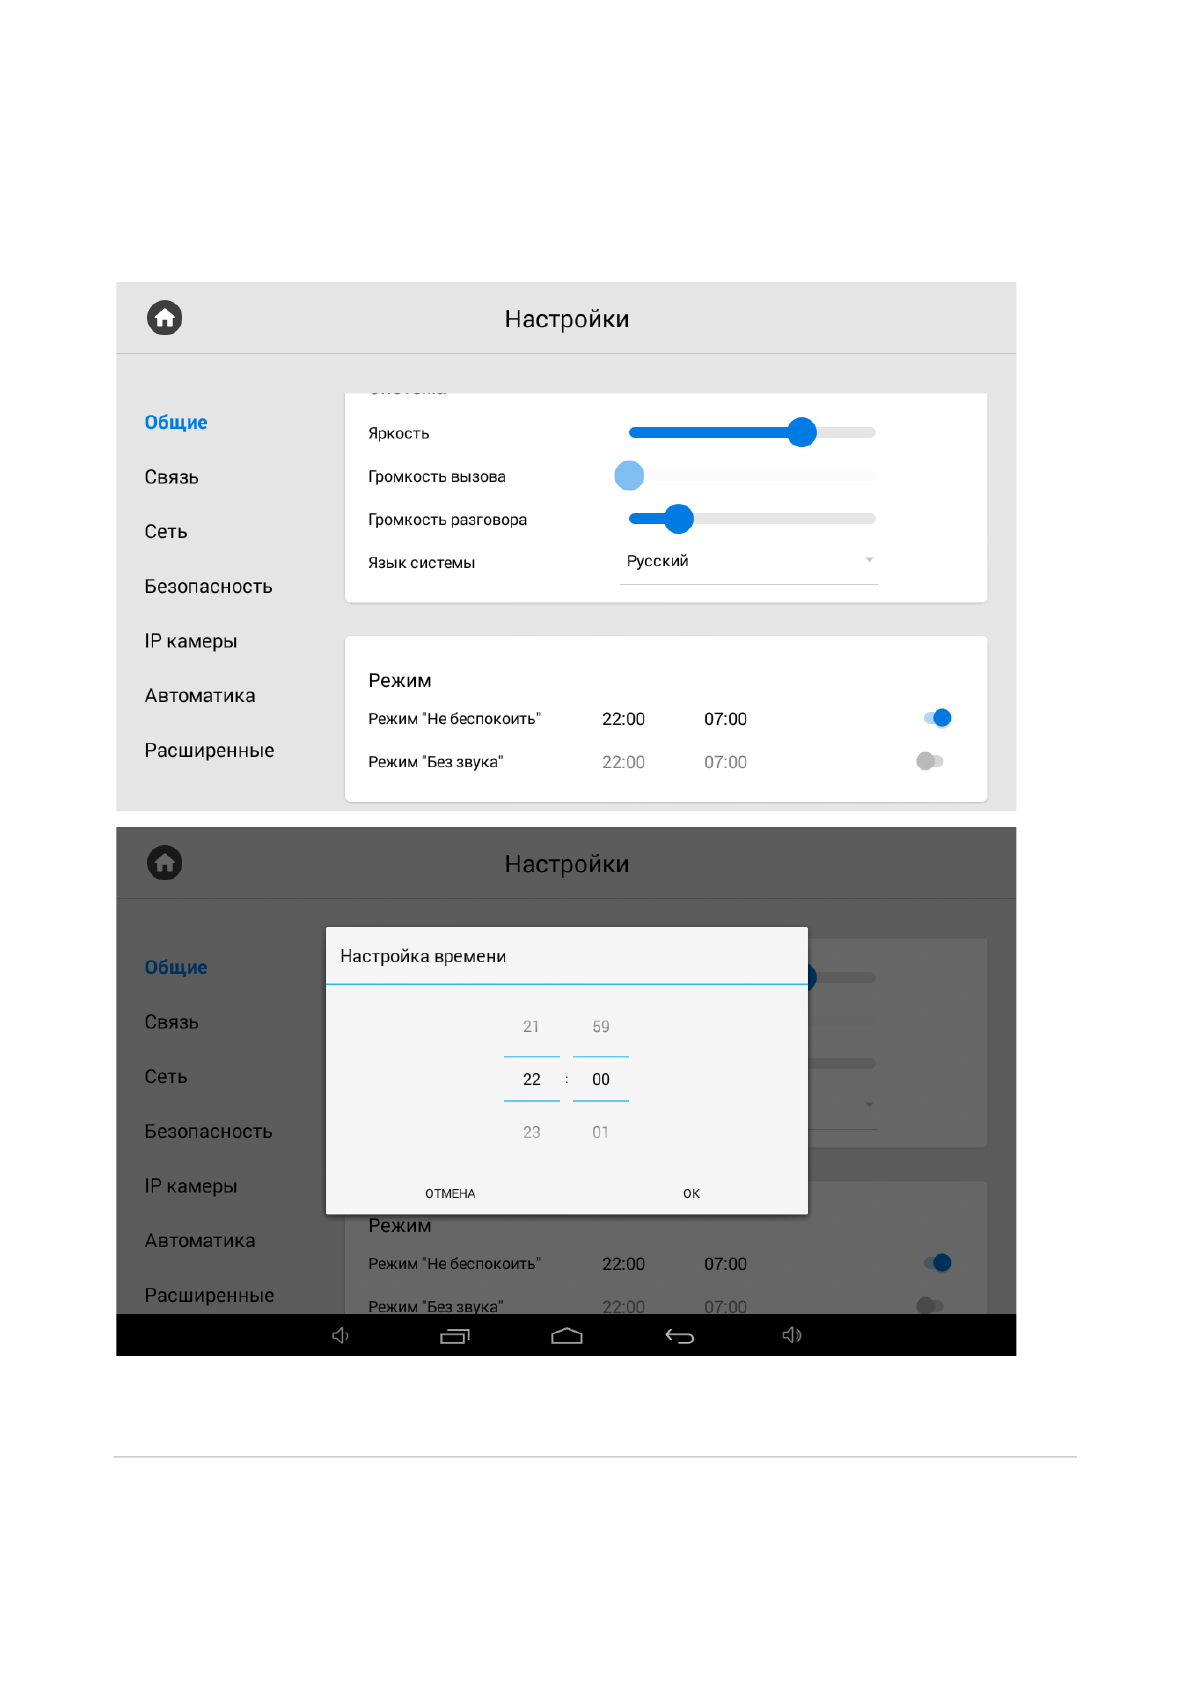This screenshot has width=1191, height=1684.
Task: Tap the volume down icon in the navigation bar
Action: 340,1335
